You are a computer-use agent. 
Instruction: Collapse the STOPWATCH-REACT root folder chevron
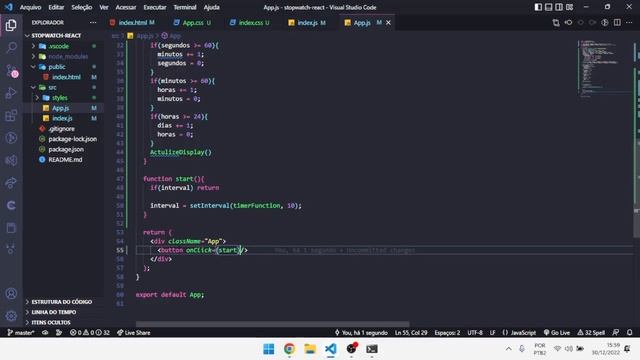(x=27, y=36)
